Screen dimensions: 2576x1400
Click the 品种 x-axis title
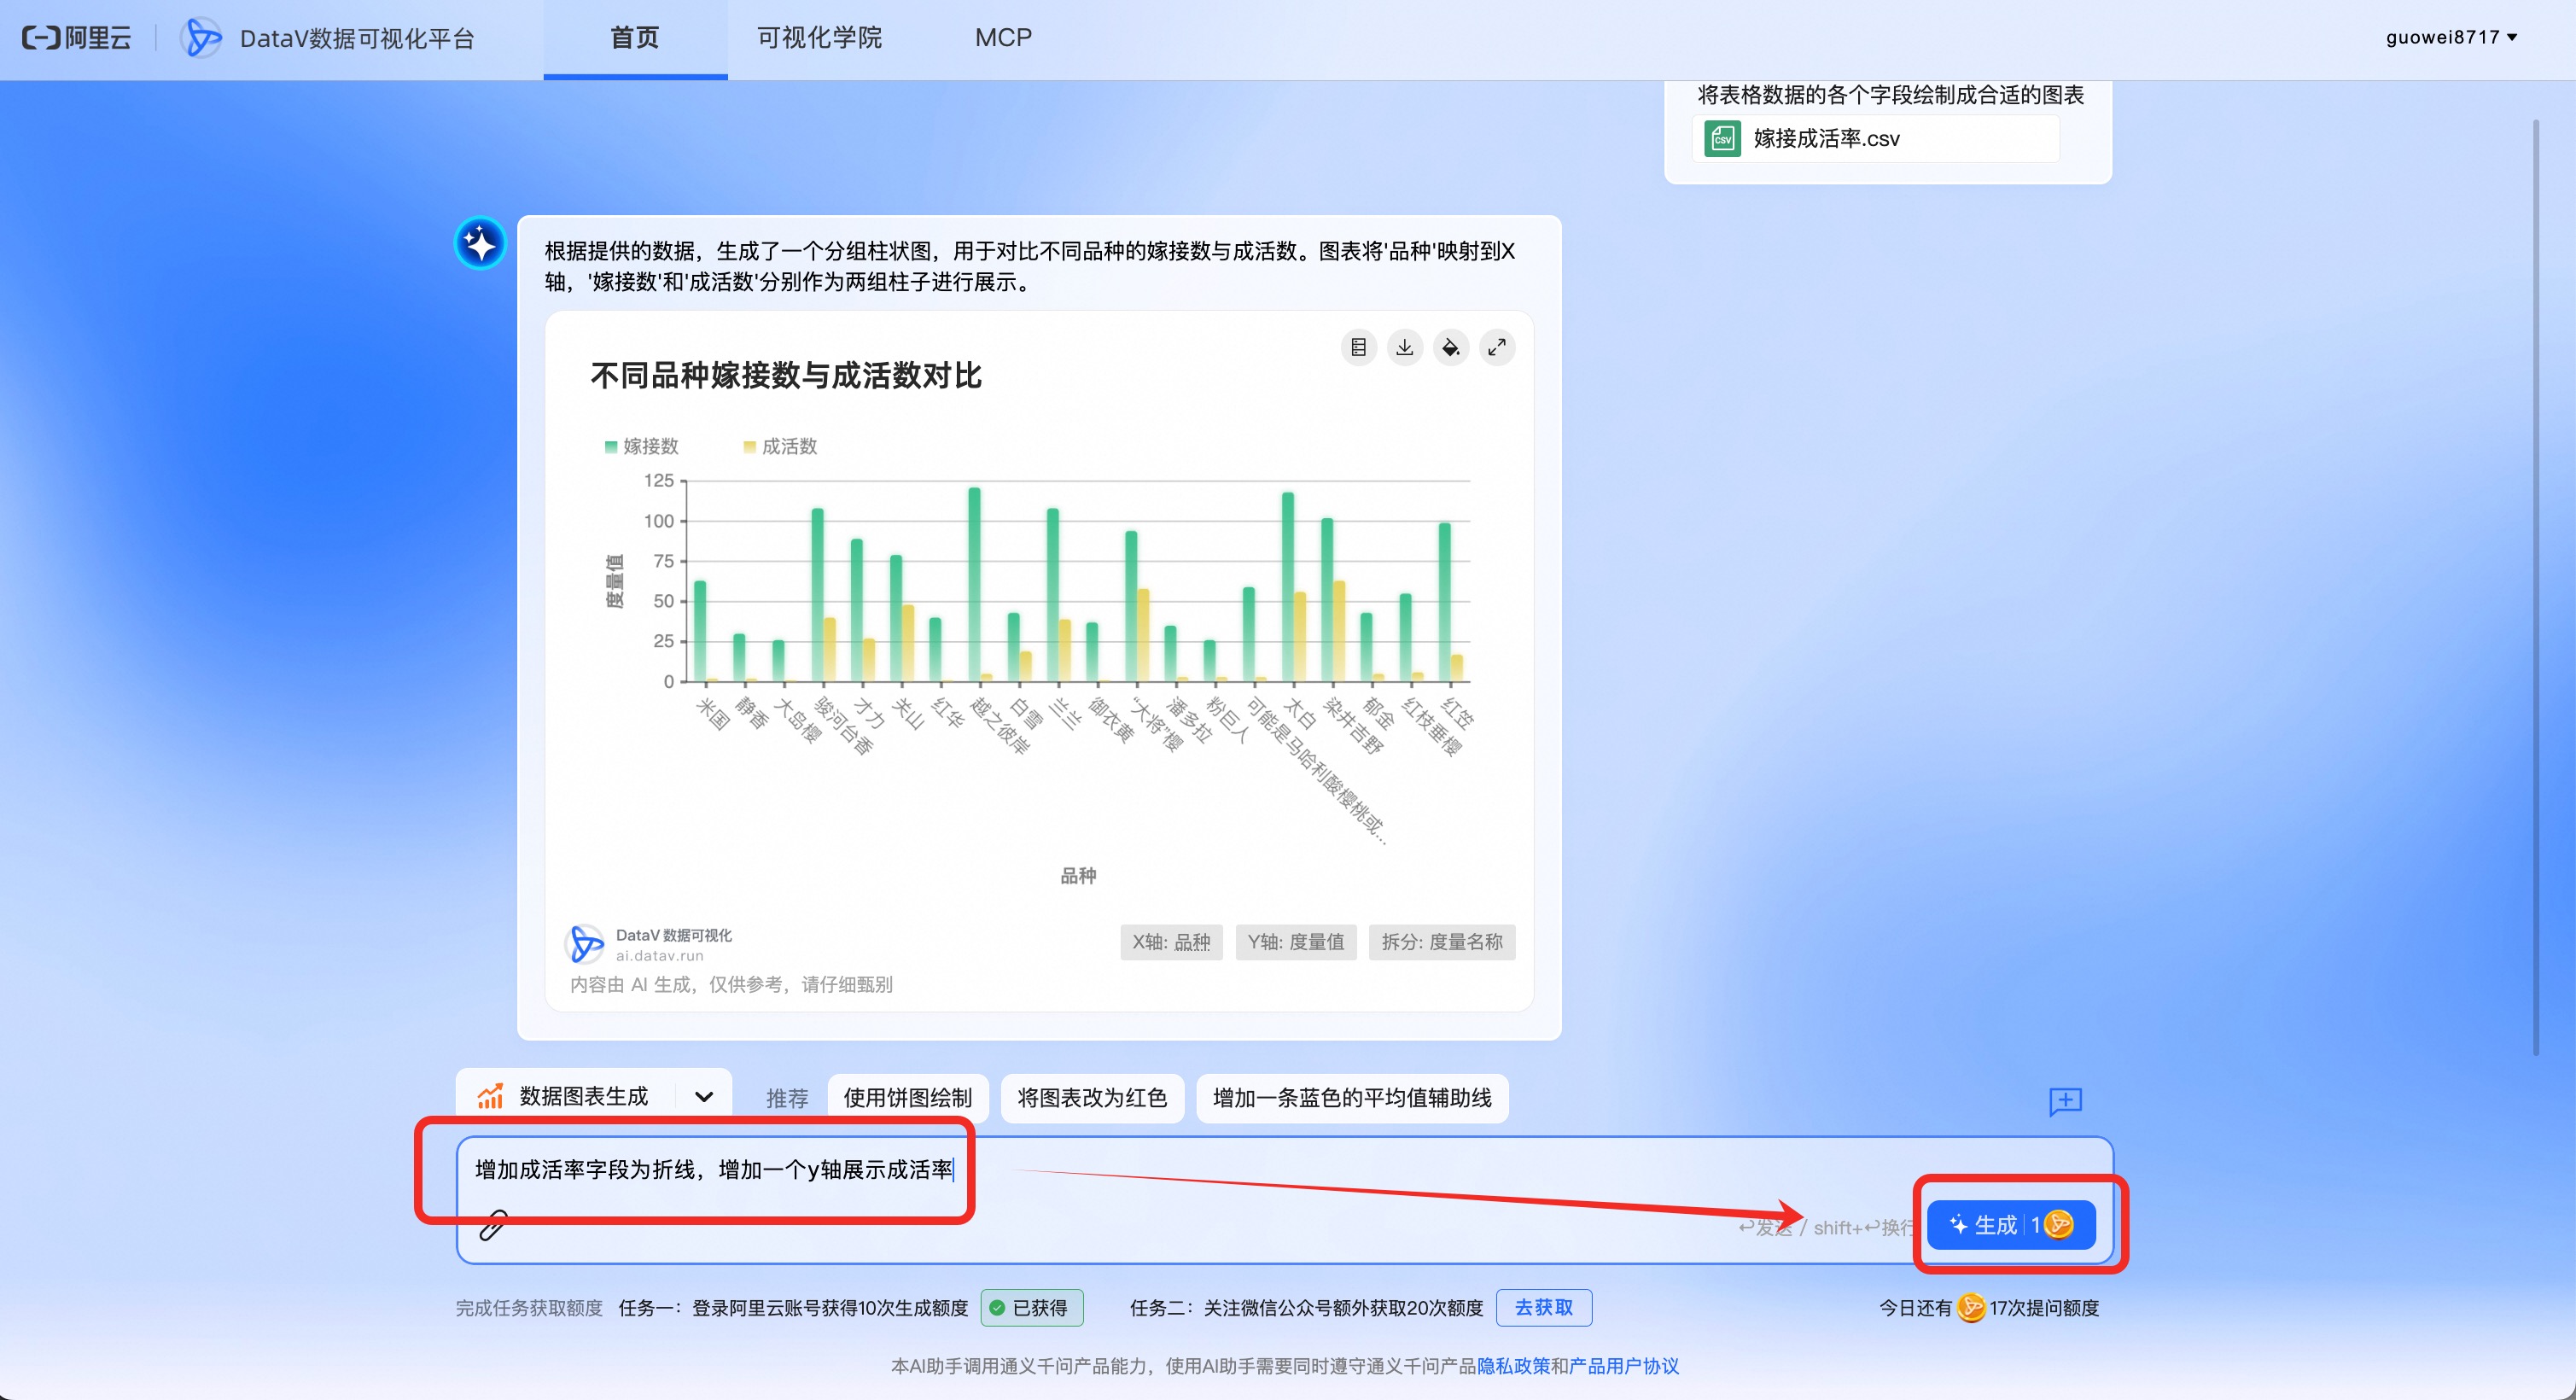[1078, 876]
